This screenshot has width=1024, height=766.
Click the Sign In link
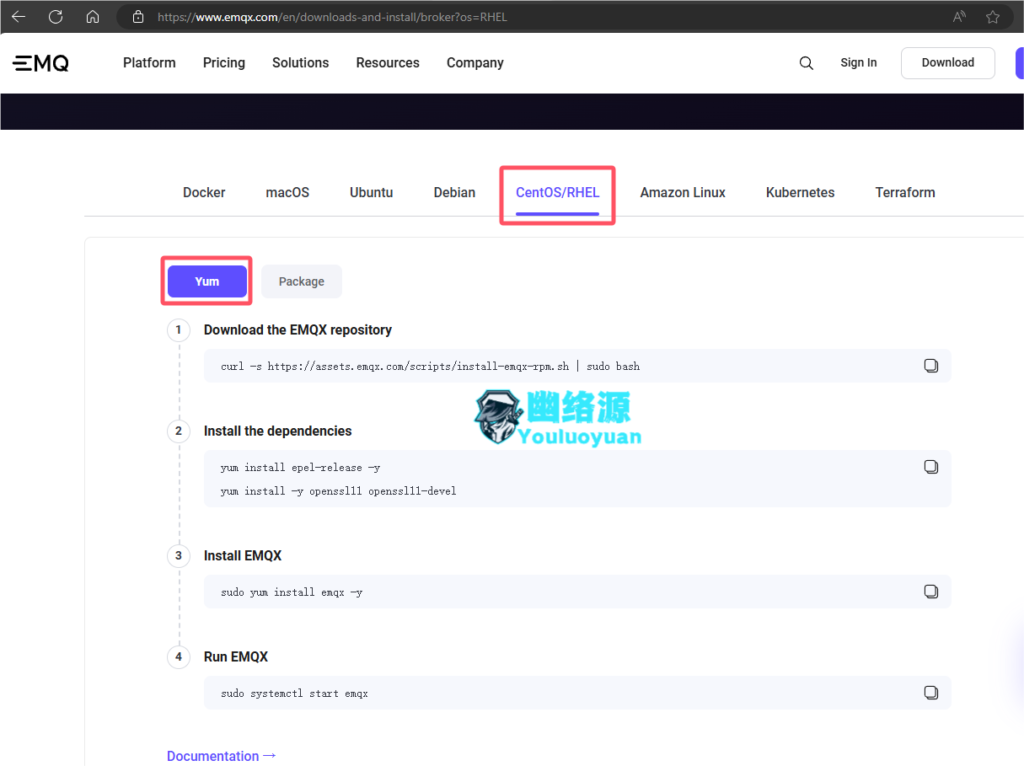(x=859, y=63)
